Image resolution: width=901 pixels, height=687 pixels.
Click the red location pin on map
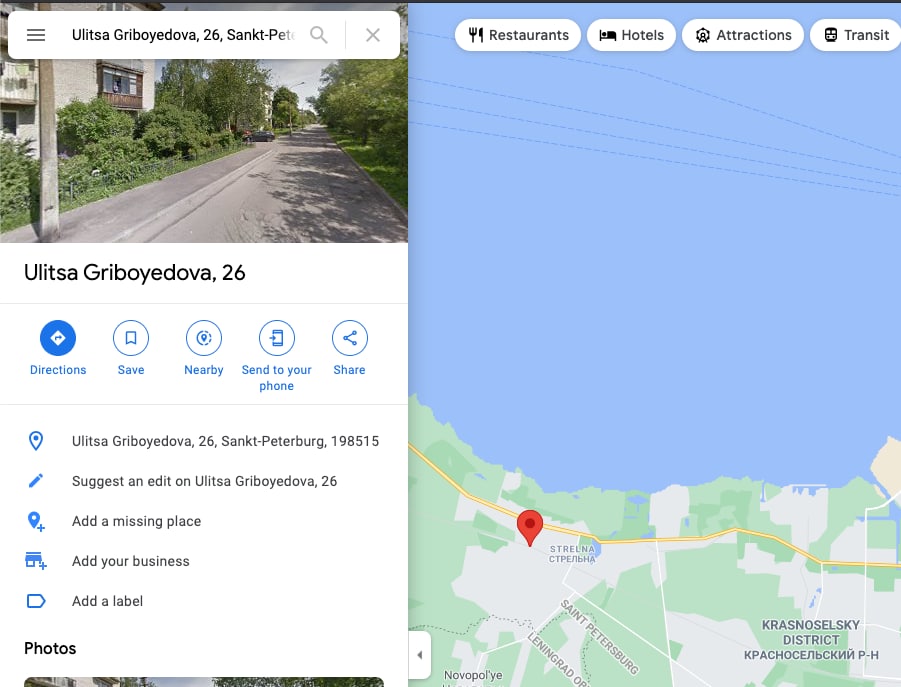click(530, 527)
